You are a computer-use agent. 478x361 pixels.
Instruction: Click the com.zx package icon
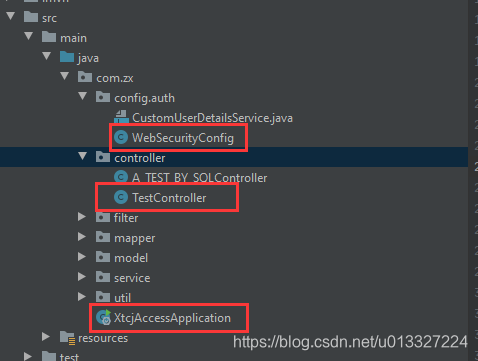point(85,77)
